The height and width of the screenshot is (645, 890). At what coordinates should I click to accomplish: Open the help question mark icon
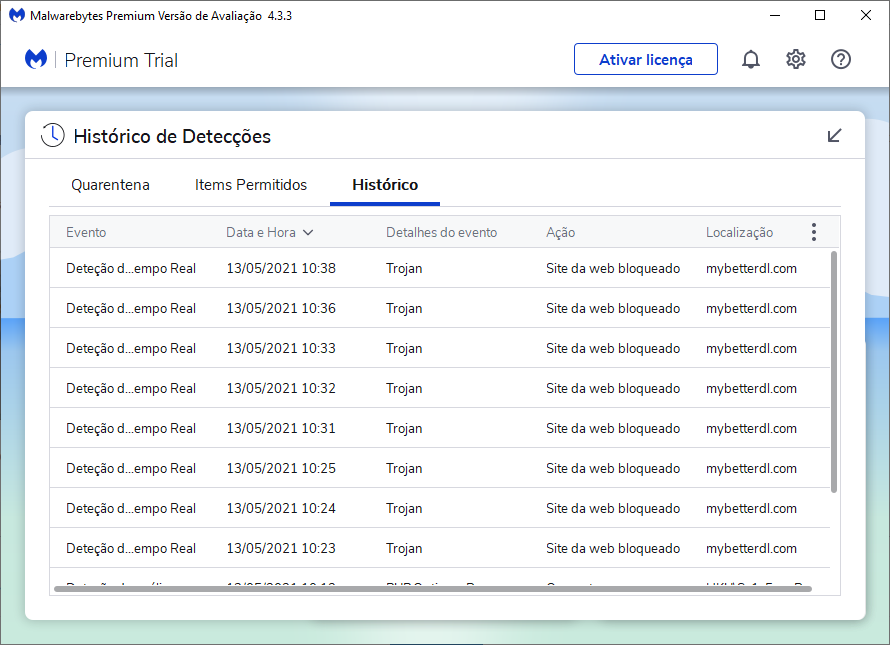pyautogui.click(x=841, y=59)
